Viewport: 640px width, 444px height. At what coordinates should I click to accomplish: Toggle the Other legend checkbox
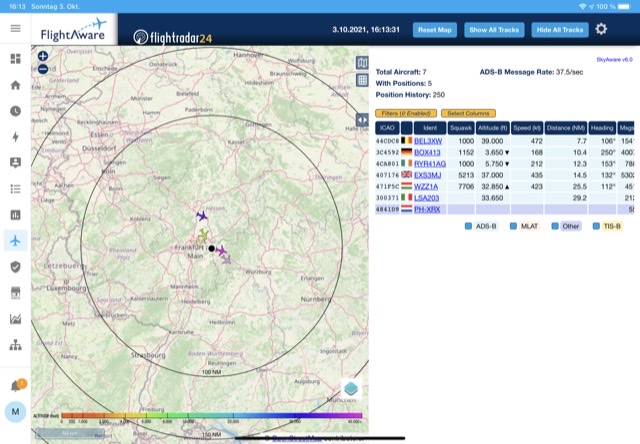pyautogui.click(x=555, y=226)
